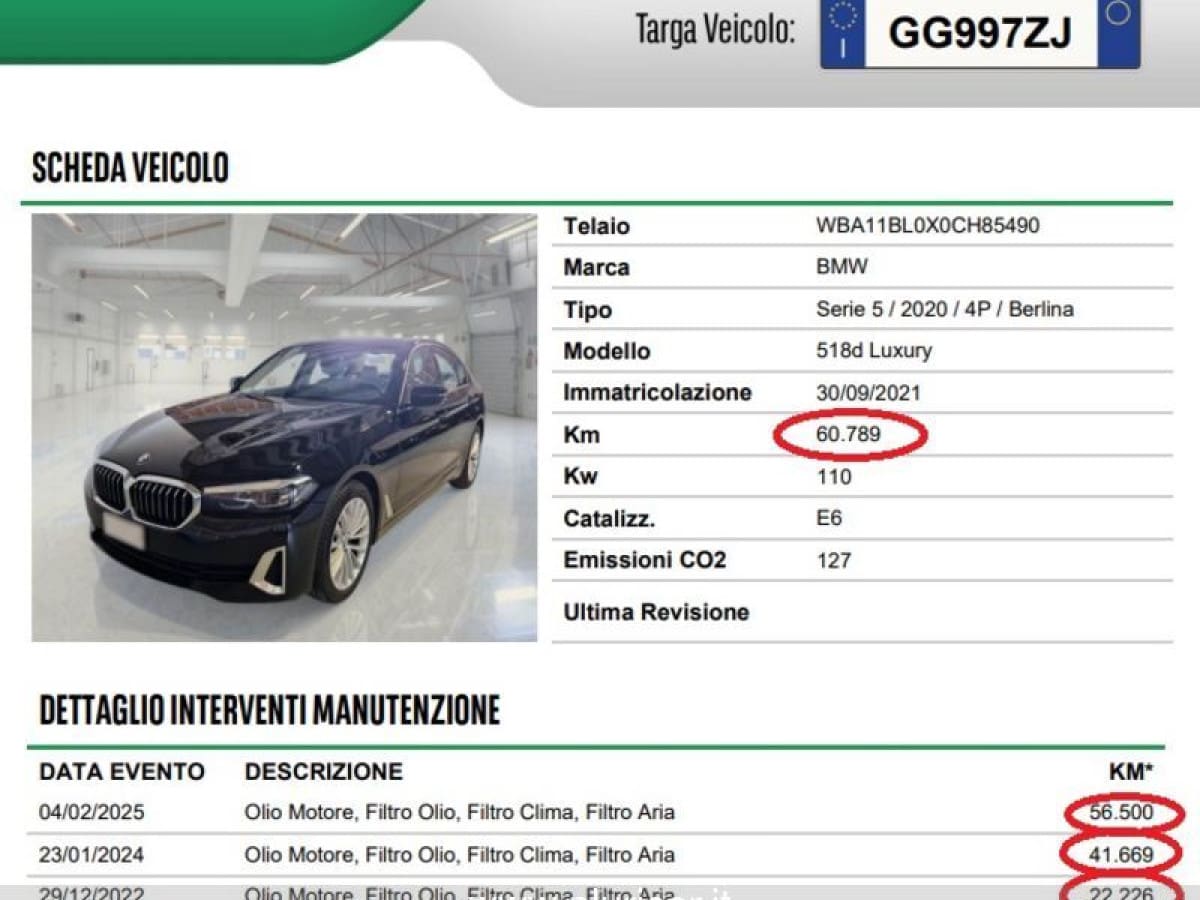
Task: Click the Catalizz. value E6
Action: click(829, 518)
